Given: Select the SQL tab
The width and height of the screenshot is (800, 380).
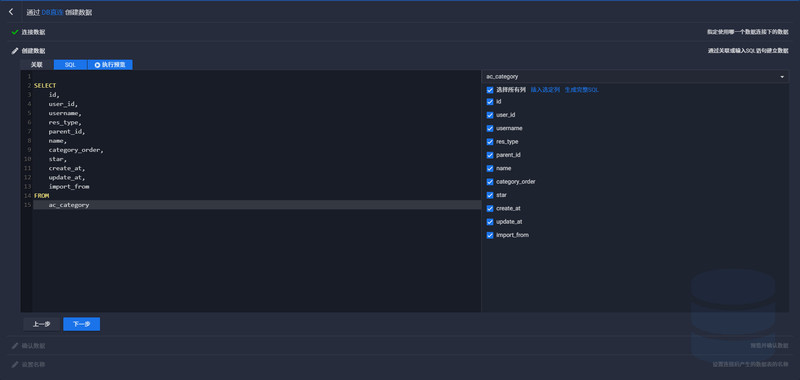Looking at the screenshot, I should click(70, 65).
